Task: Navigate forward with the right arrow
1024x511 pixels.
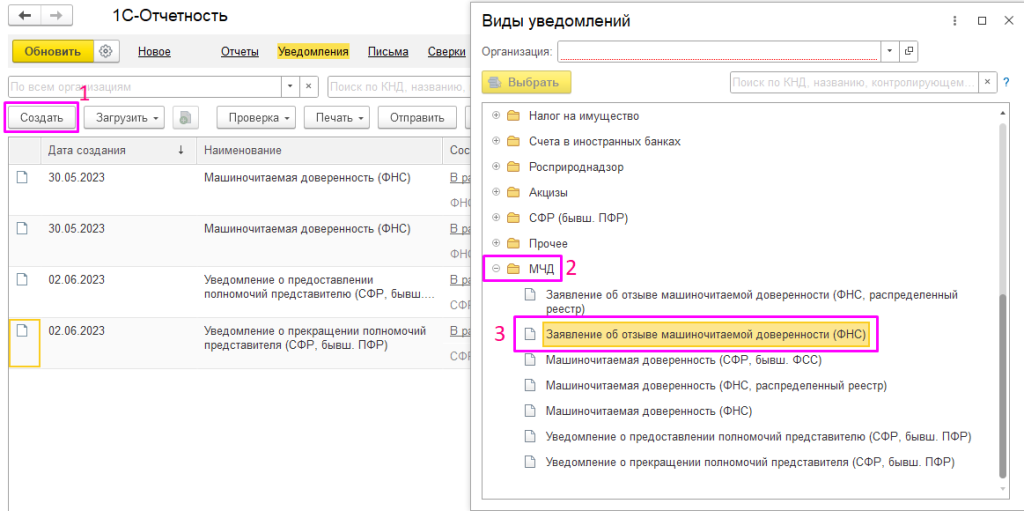Action: click(x=55, y=17)
